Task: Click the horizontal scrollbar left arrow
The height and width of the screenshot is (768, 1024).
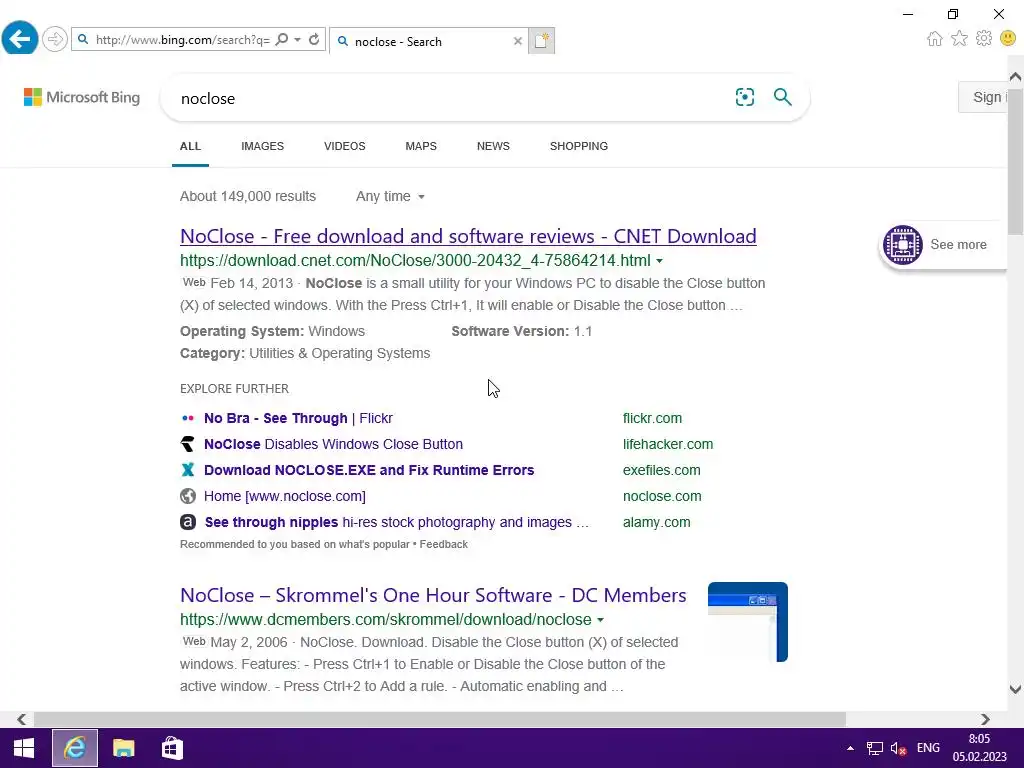Action: click(x=22, y=719)
